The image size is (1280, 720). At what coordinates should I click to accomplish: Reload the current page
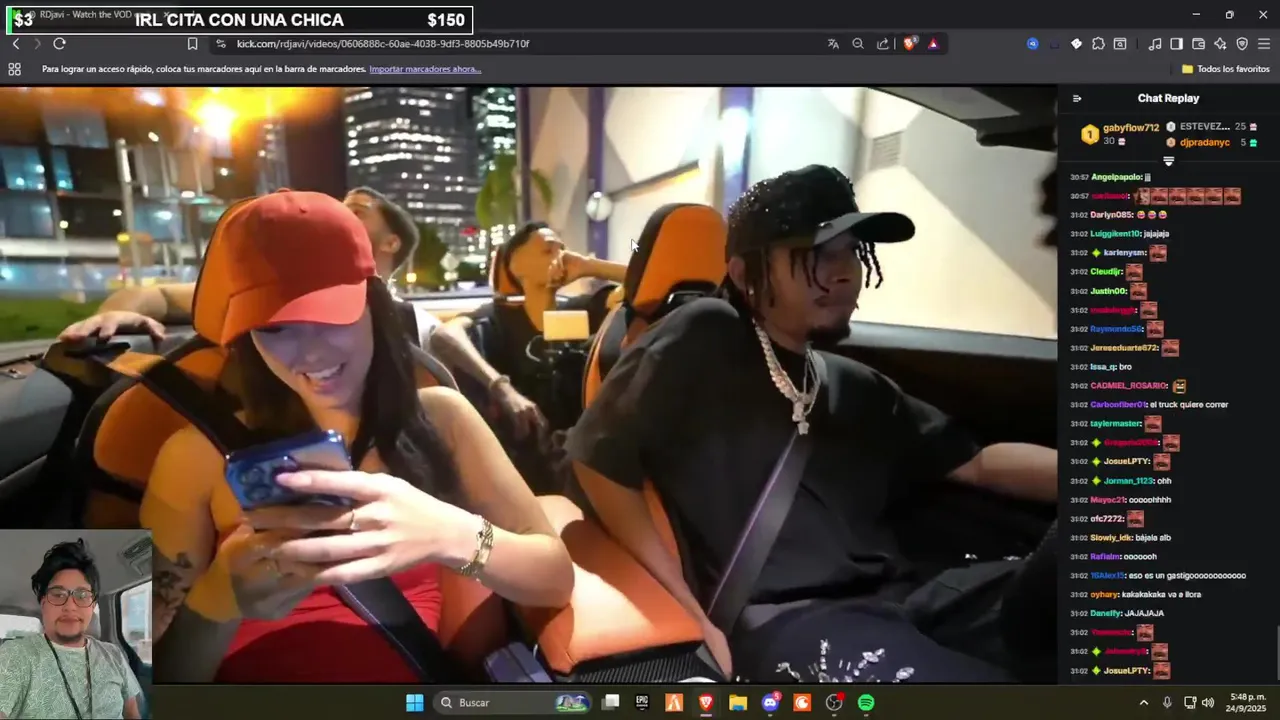coord(59,44)
